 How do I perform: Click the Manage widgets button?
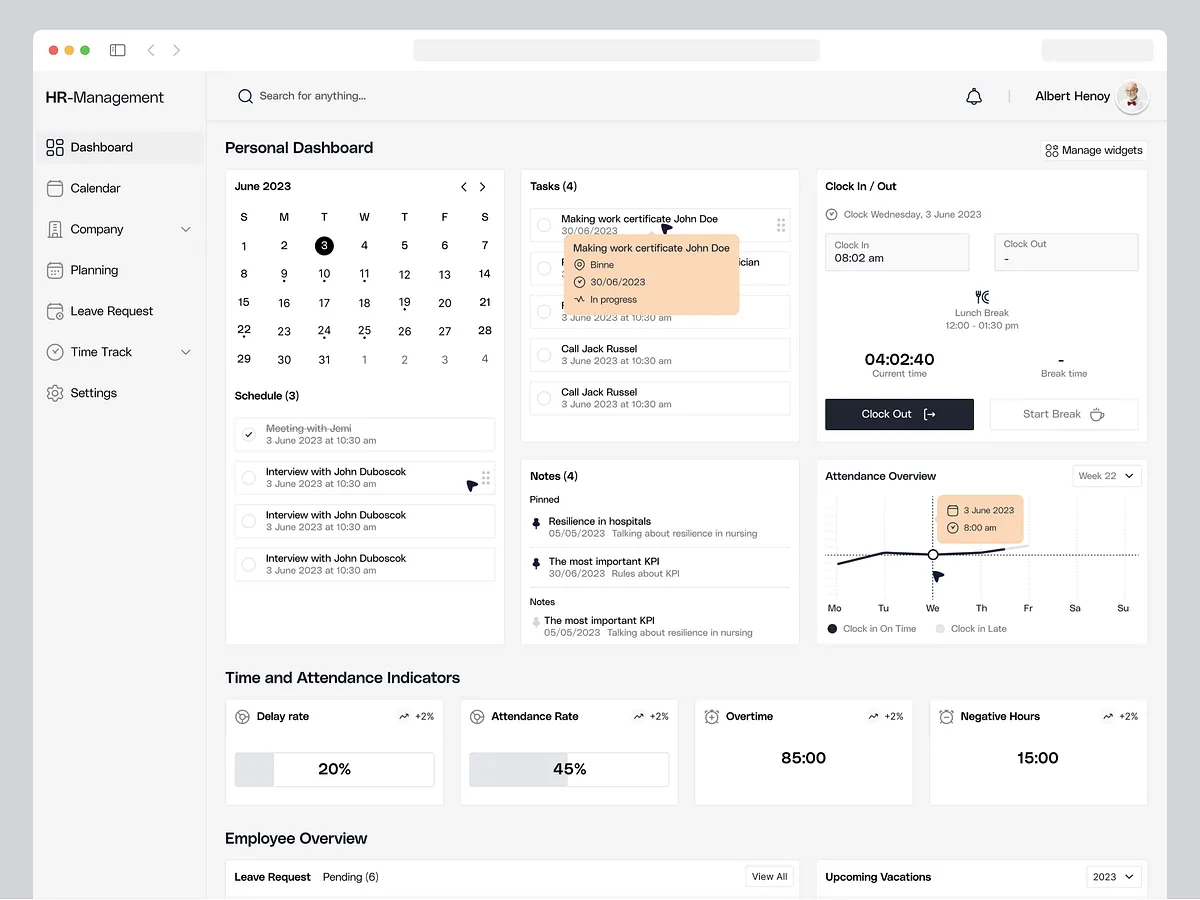[x=1094, y=150]
